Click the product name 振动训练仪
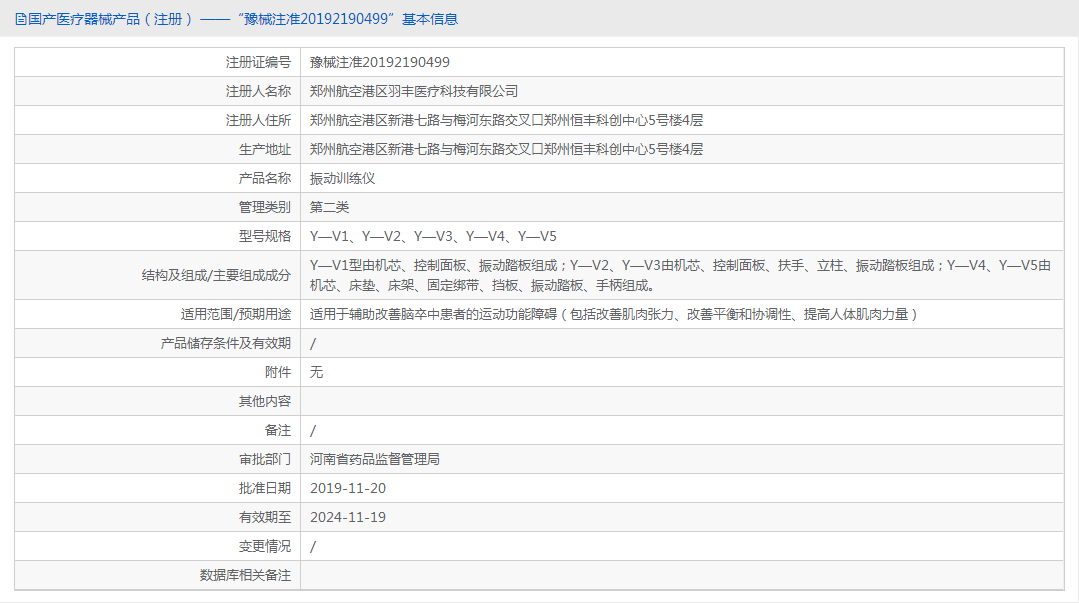 [x=342, y=178]
